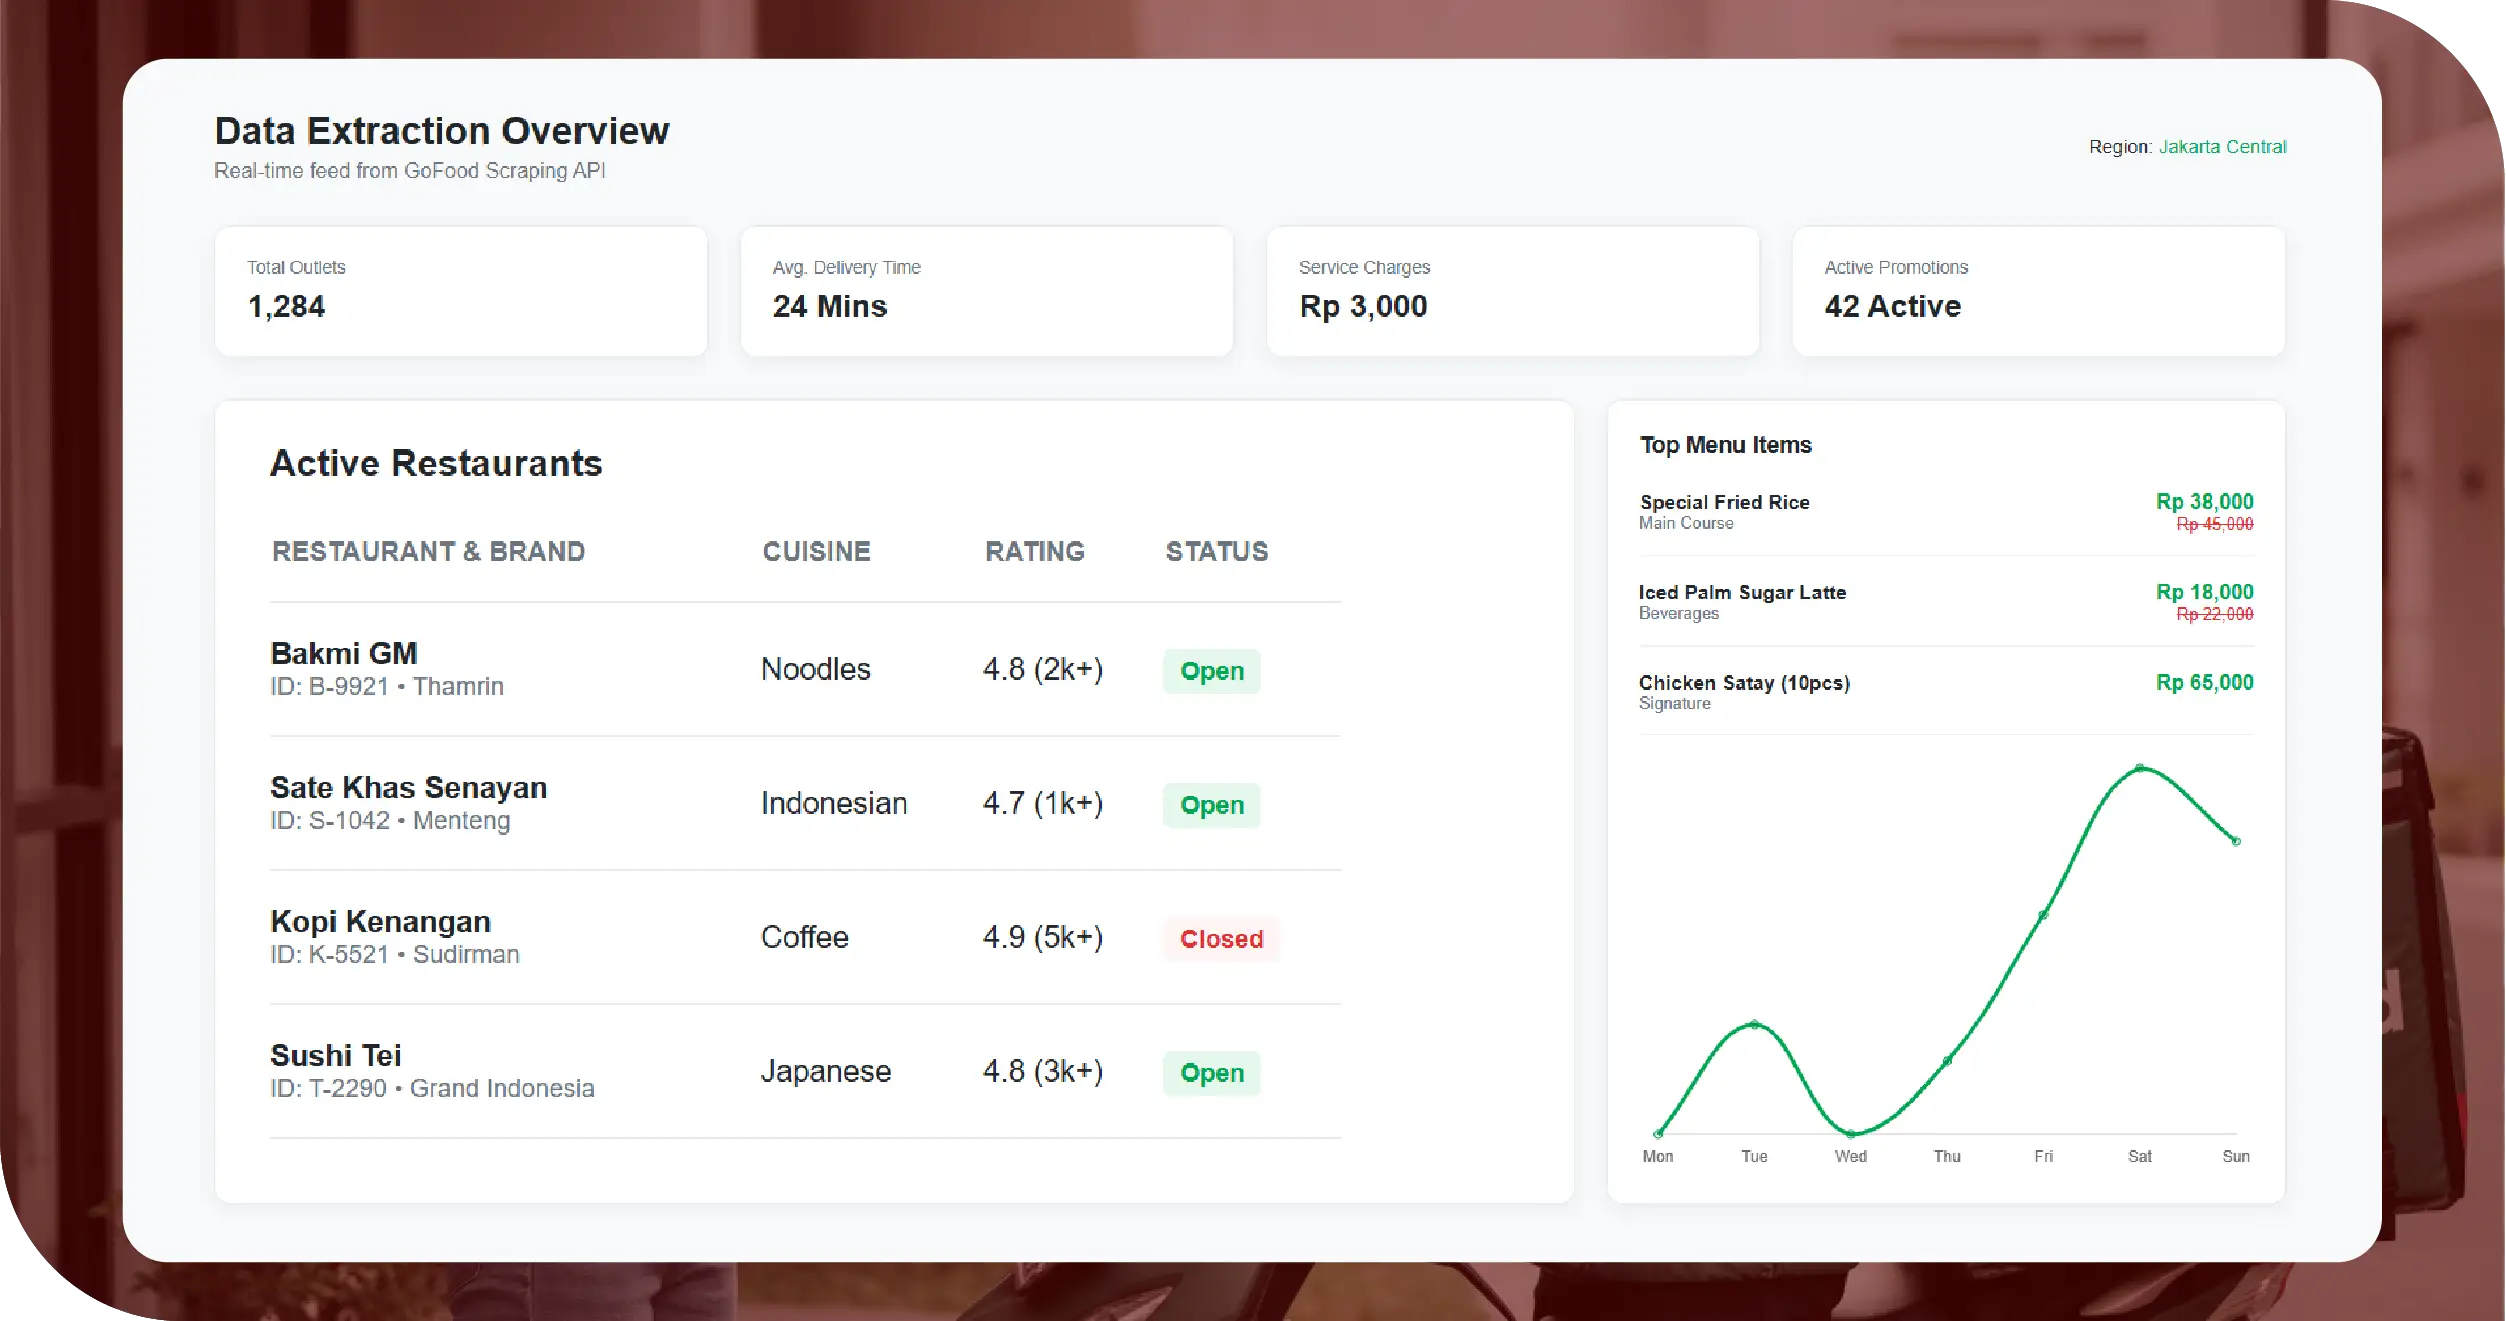Select the Sate Khas Senayan entry
The image size is (2506, 1321).
point(408,788)
